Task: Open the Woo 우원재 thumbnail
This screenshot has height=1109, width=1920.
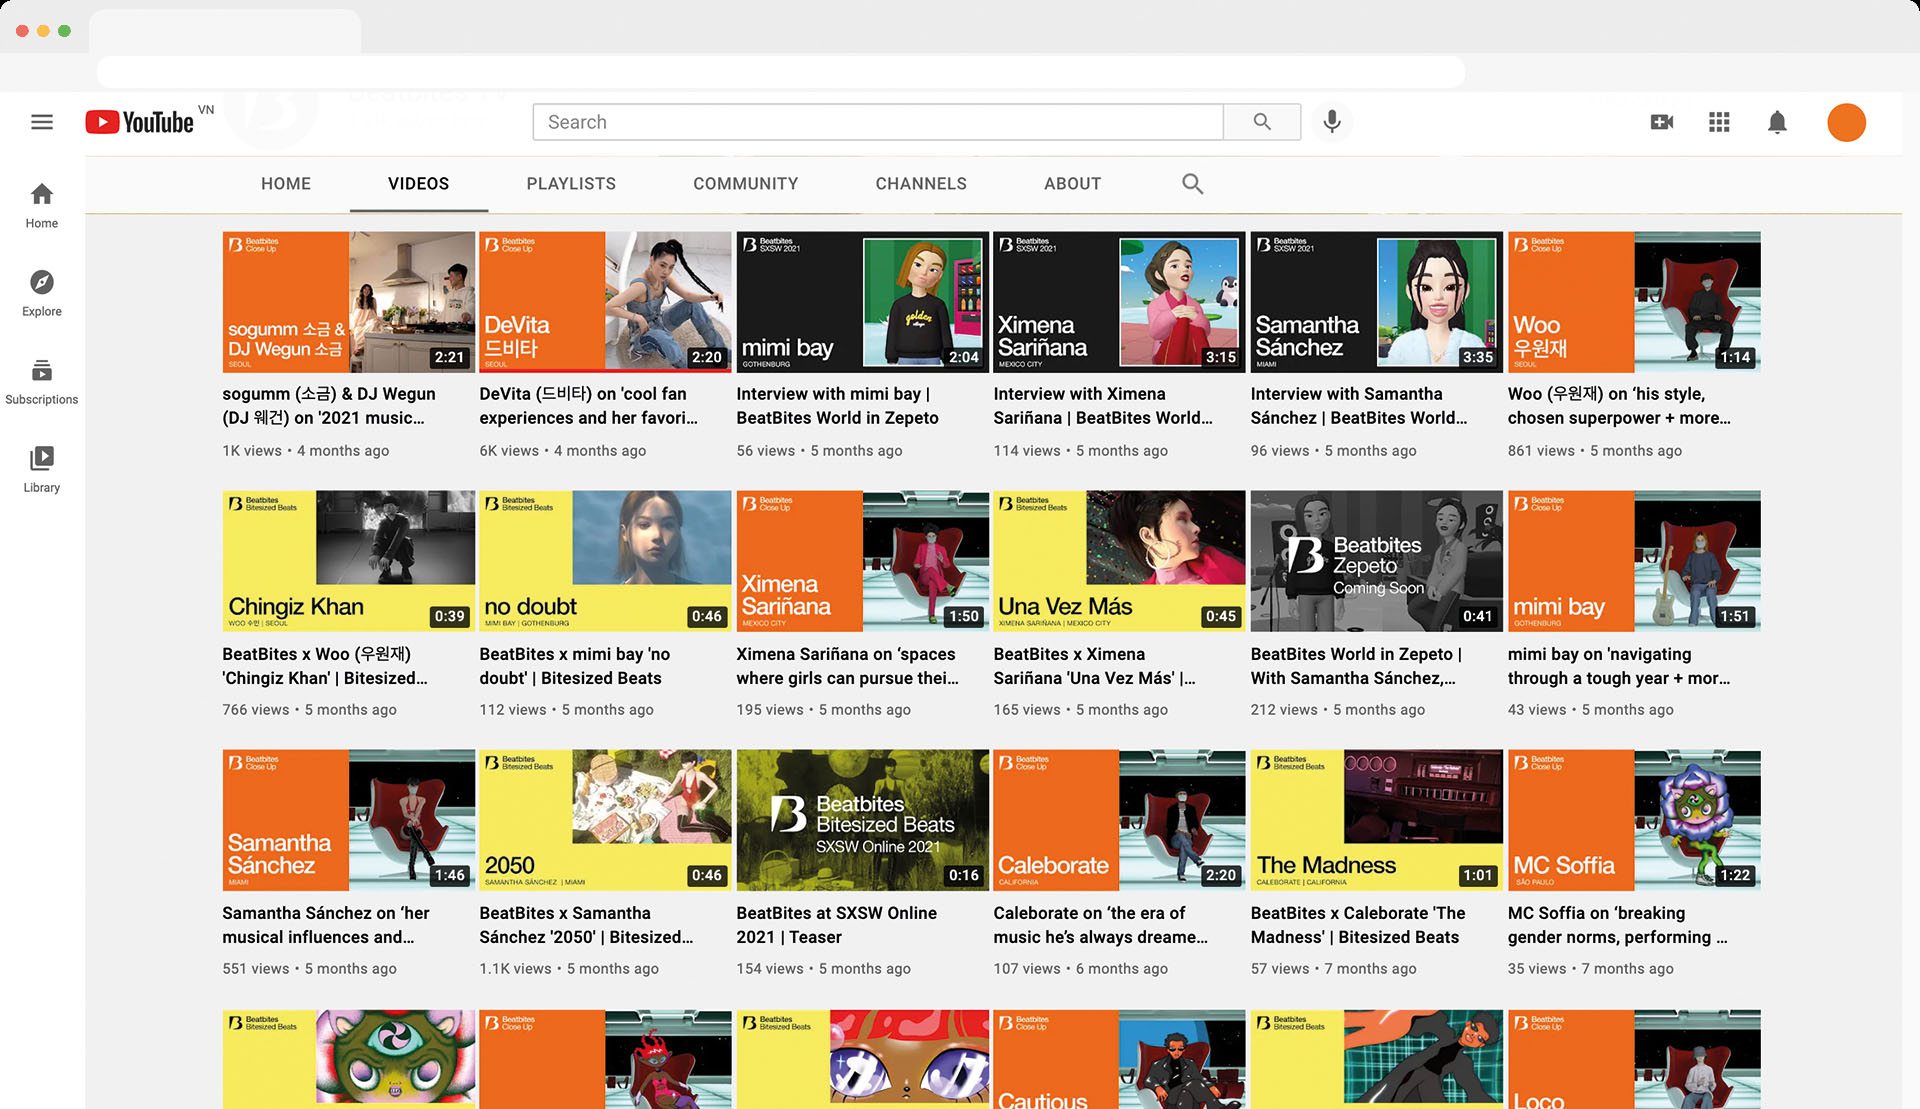Action: pos(1634,302)
